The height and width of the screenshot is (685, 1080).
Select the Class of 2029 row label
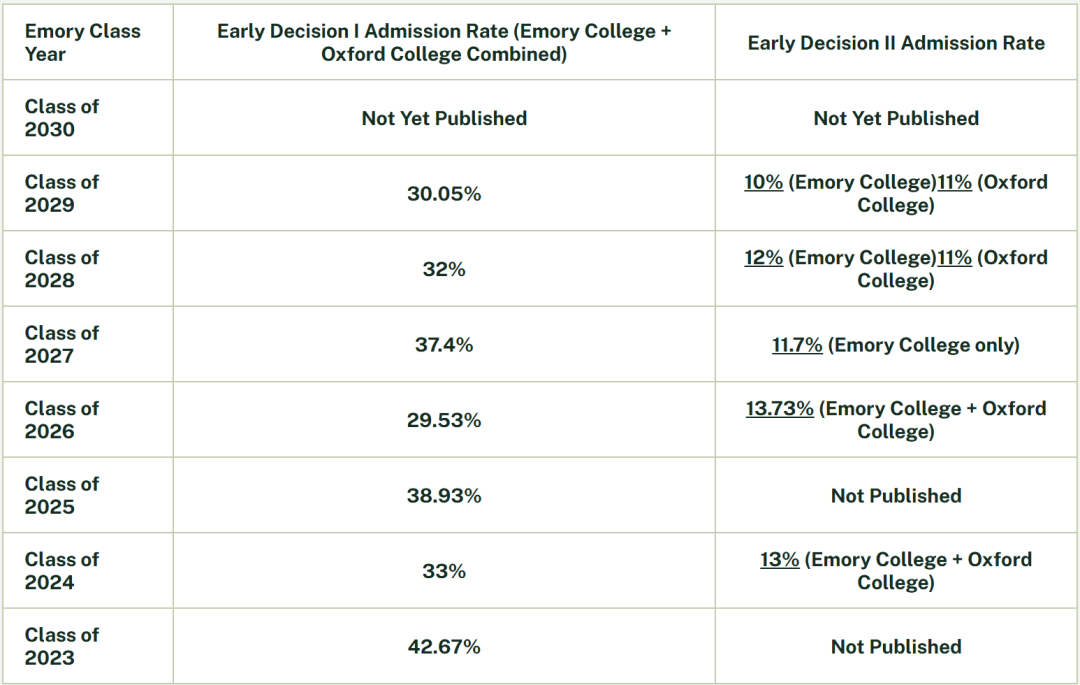(x=62, y=193)
